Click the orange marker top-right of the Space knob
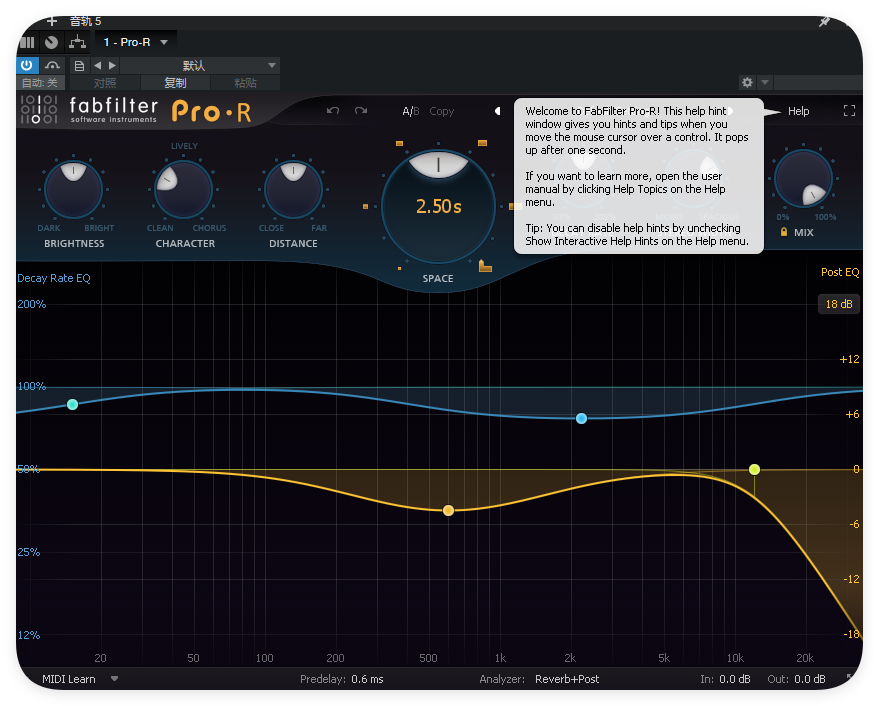The image size is (879, 706). click(x=482, y=143)
